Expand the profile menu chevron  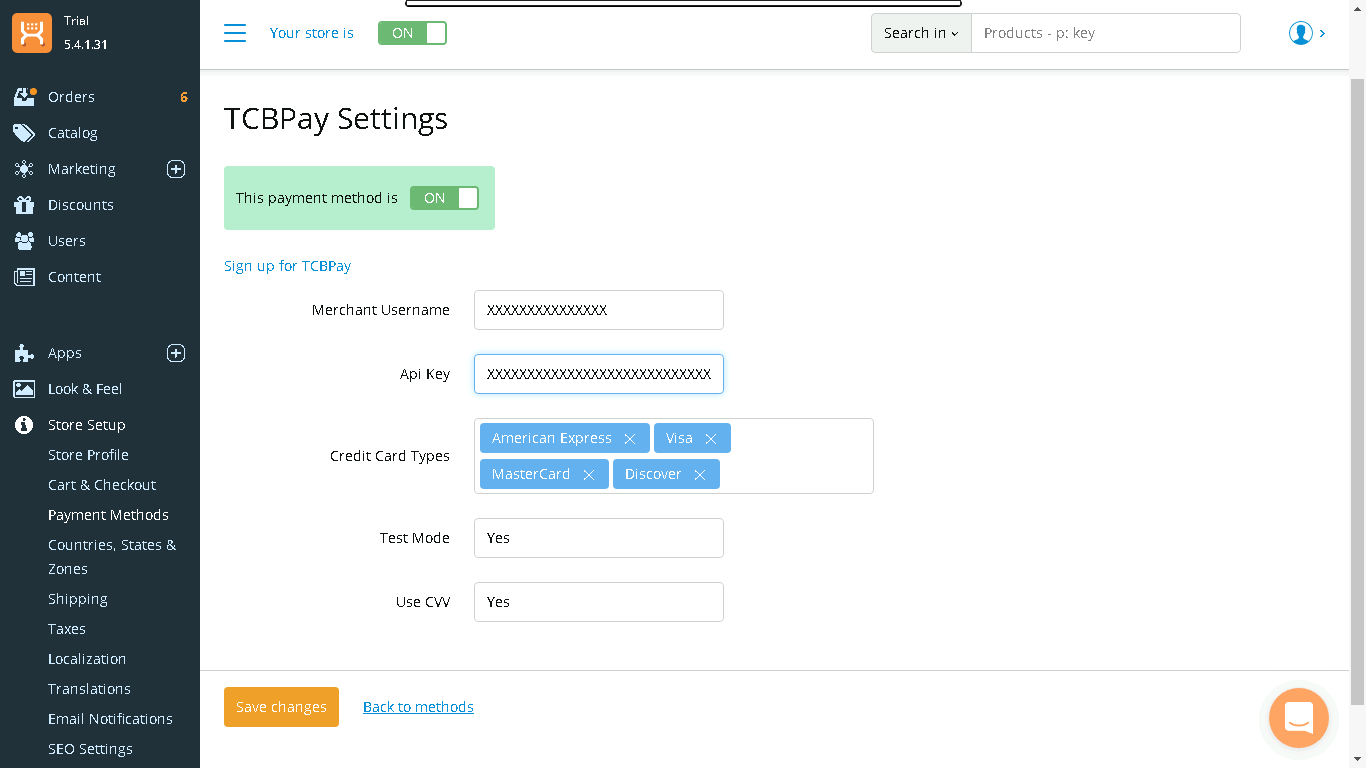tap(1323, 33)
